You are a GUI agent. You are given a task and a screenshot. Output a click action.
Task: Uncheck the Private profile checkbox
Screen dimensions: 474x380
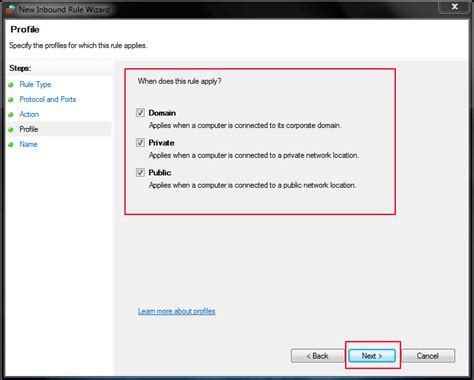click(x=140, y=143)
